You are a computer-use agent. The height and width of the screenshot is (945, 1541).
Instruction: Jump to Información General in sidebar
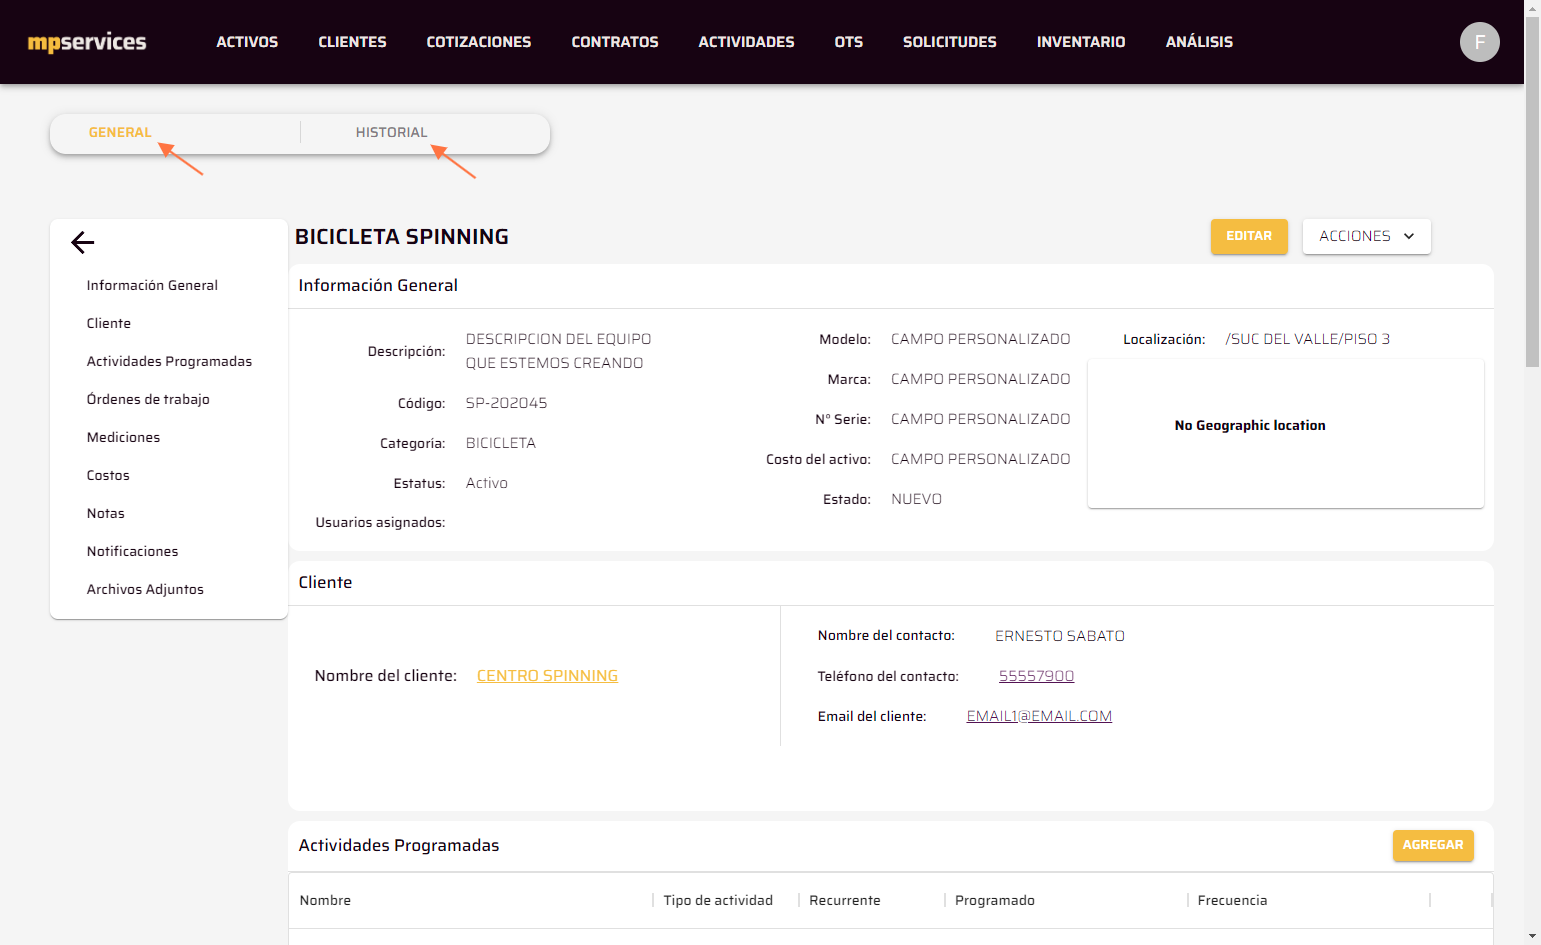point(152,285)
